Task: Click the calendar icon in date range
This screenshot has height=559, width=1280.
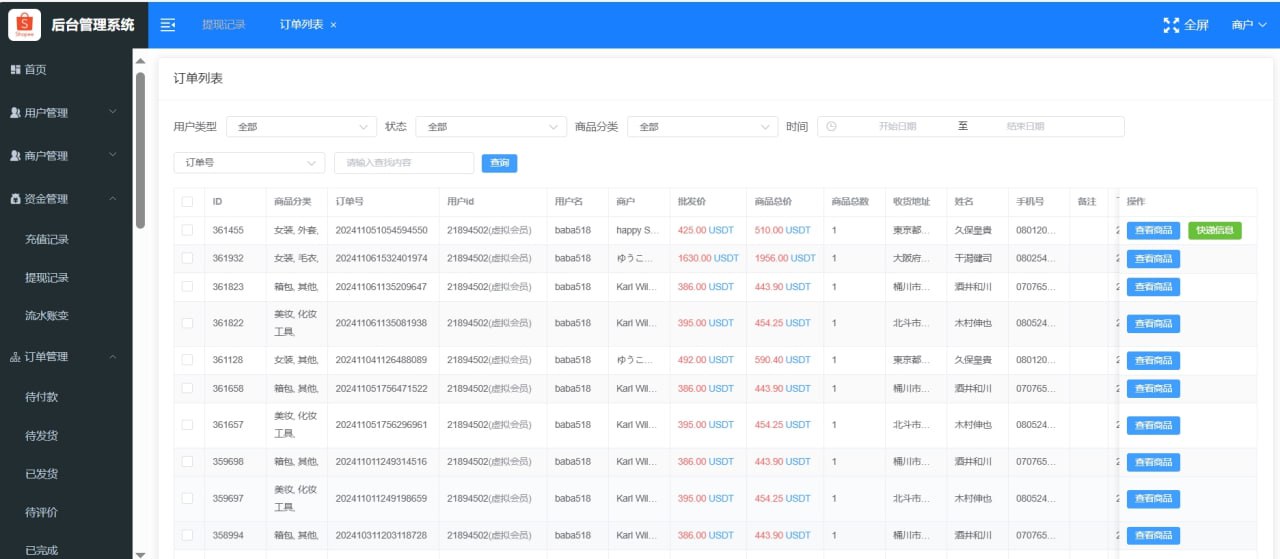Action: point(831,127)
